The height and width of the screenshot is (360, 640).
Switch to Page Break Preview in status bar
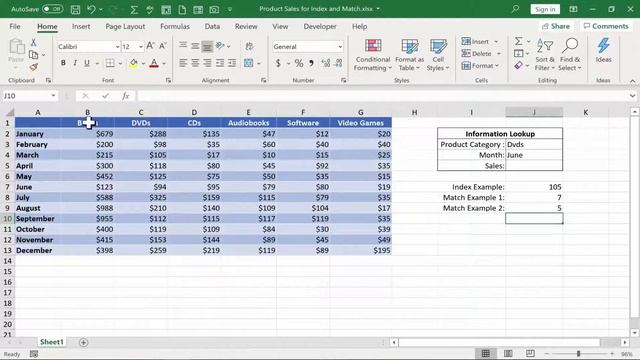[530, 353]
